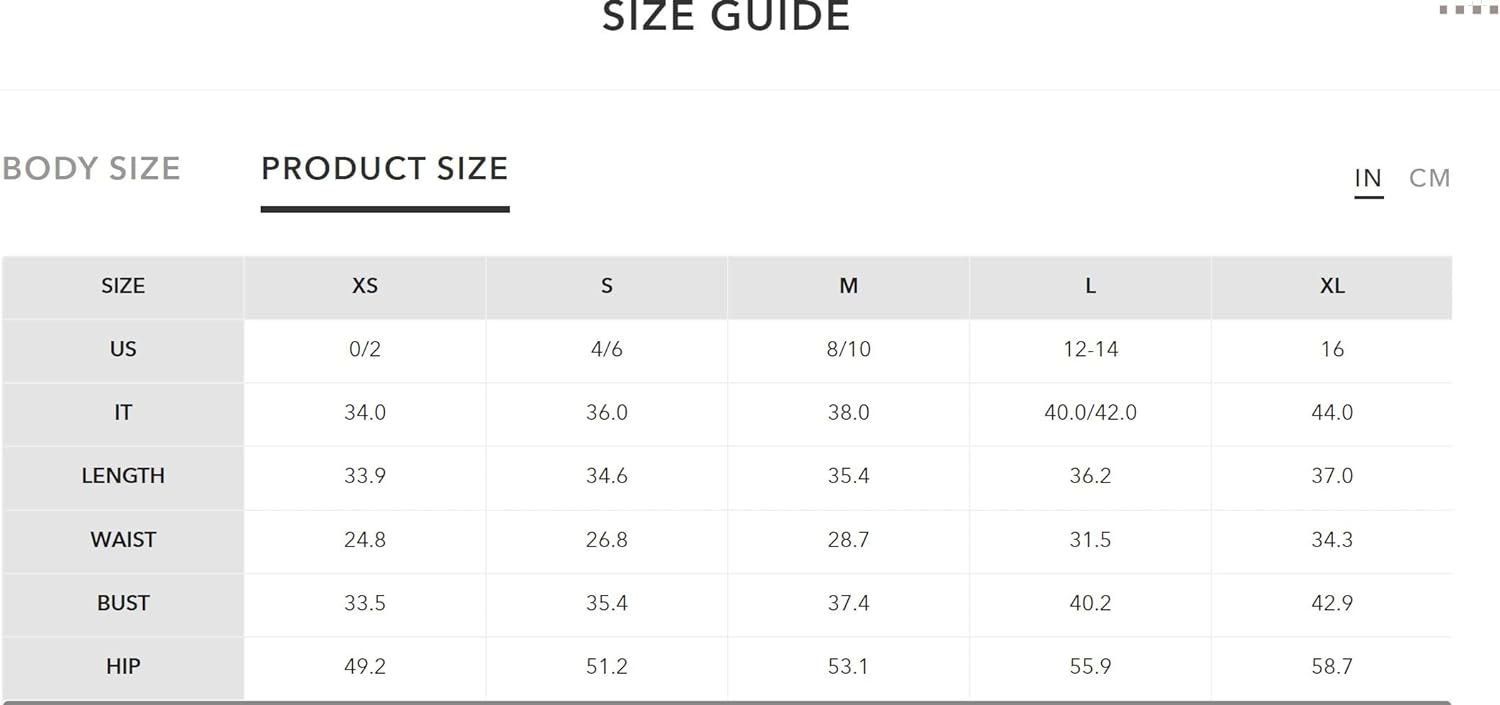Click the L column header

pos(1091,287)
